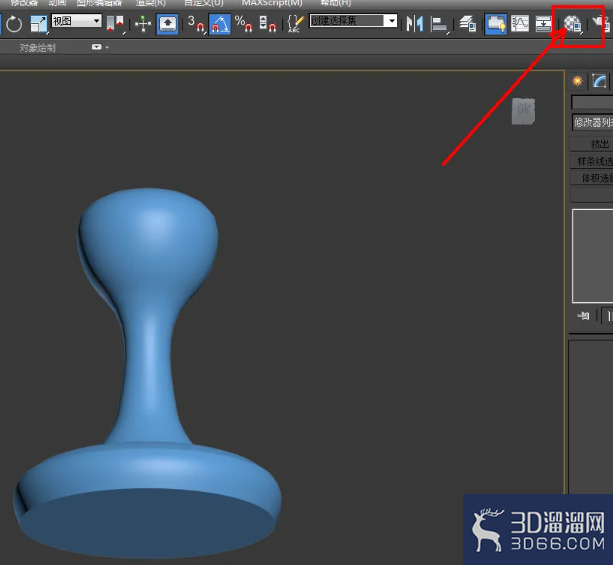Select the Scale tool
Screen dimensions: 613x565
tap(38, 24)
